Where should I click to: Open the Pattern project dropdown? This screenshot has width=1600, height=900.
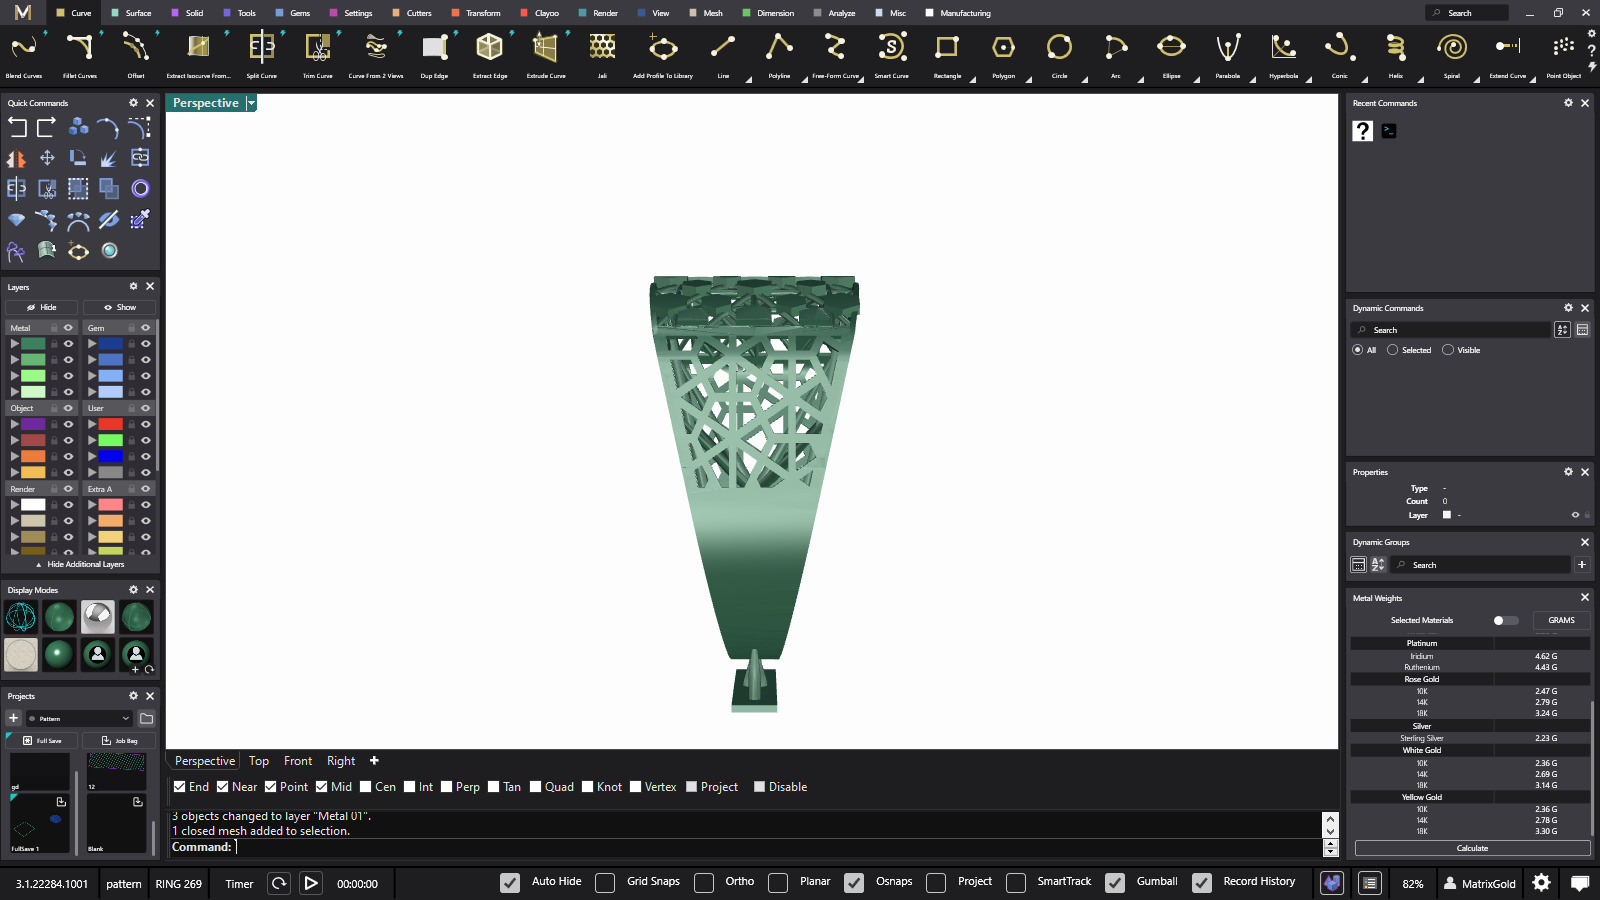(x=80, y=718)
